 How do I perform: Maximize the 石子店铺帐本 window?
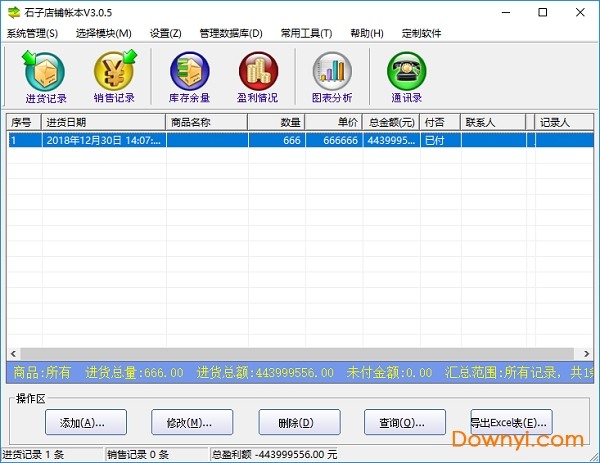543,13
